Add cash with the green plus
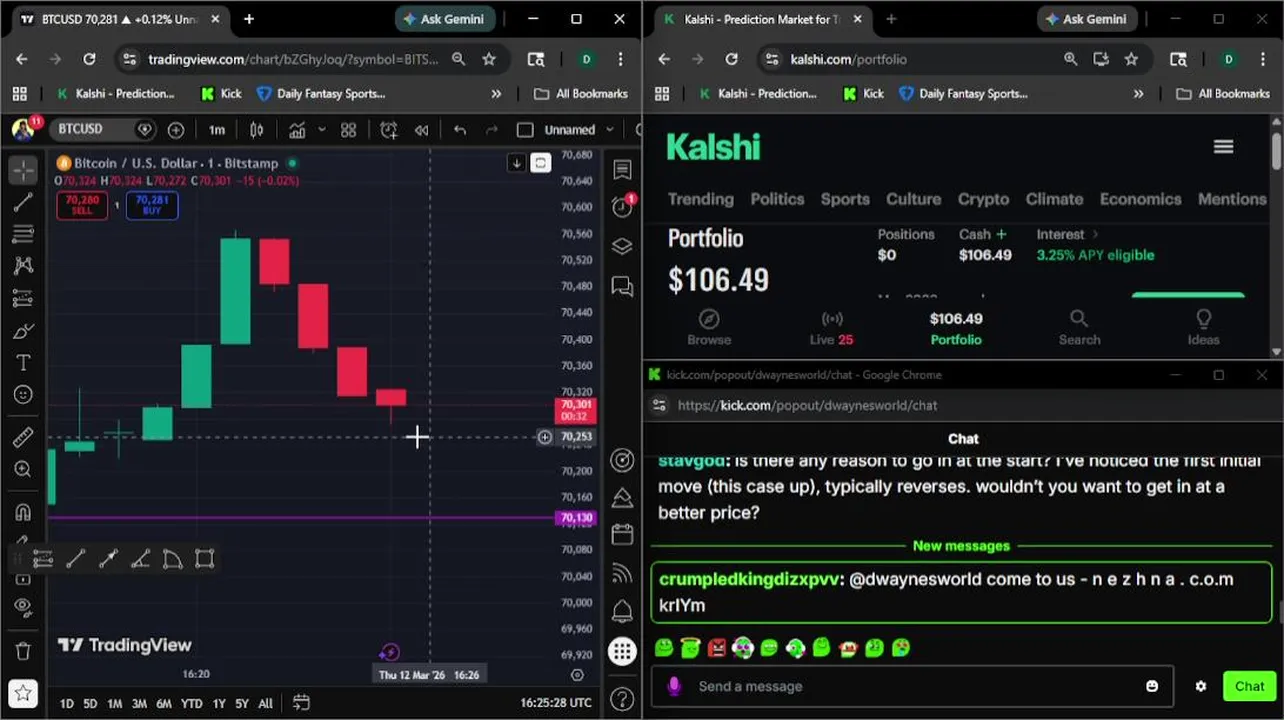 tap(1001, 234)
